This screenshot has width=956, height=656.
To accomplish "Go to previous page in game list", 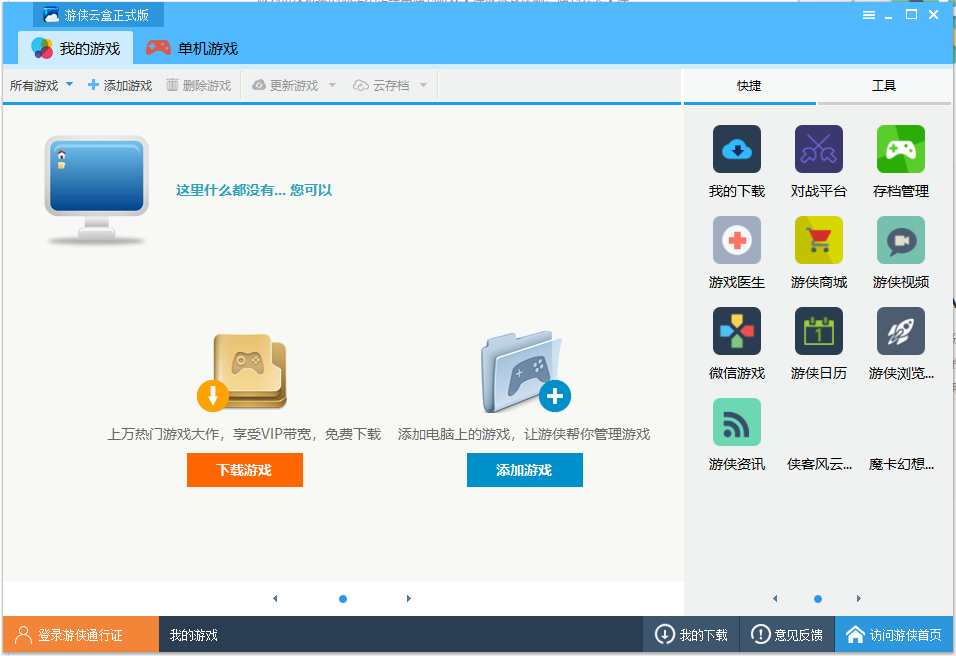I will tap(275, 599).
